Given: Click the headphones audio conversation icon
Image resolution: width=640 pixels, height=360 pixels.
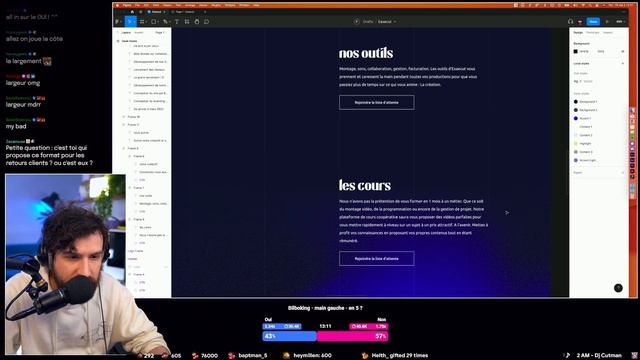Looking at the screenshot, I should pyautogui.click(x=571, y=22).
